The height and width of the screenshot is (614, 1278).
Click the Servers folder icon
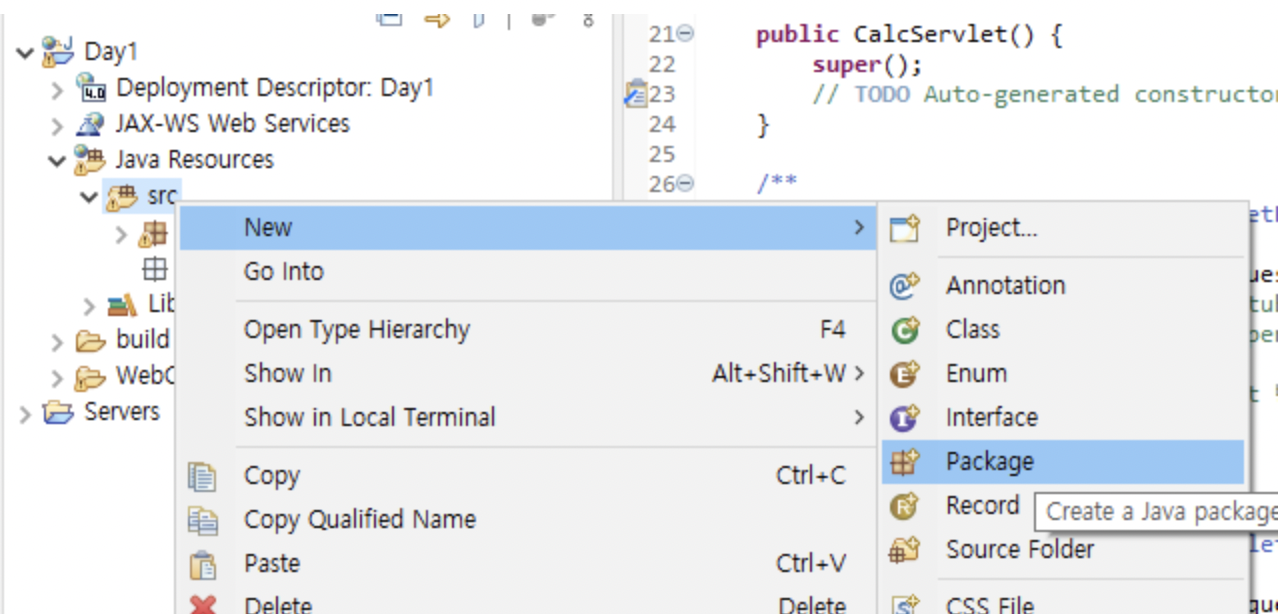pyautogui.click(x=59, y=412)
